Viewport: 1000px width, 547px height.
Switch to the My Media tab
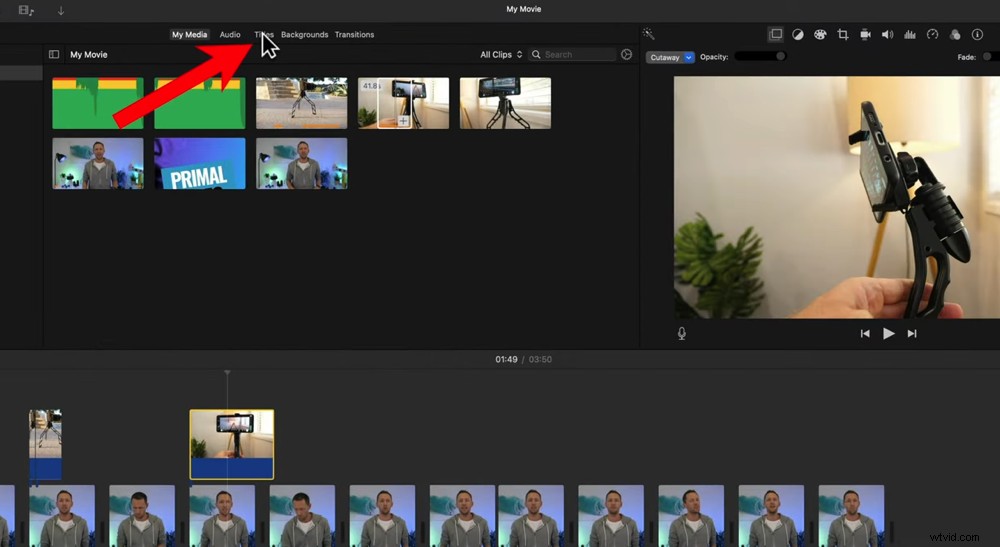(x=189, y=34)
